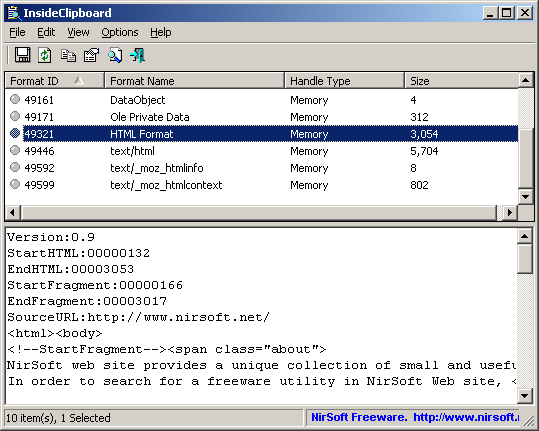This screenshot has height=431, width=539.
Task: Click the Save floppy disk toolbar icon
Action: pyautogui.click(x=22, y=55)
